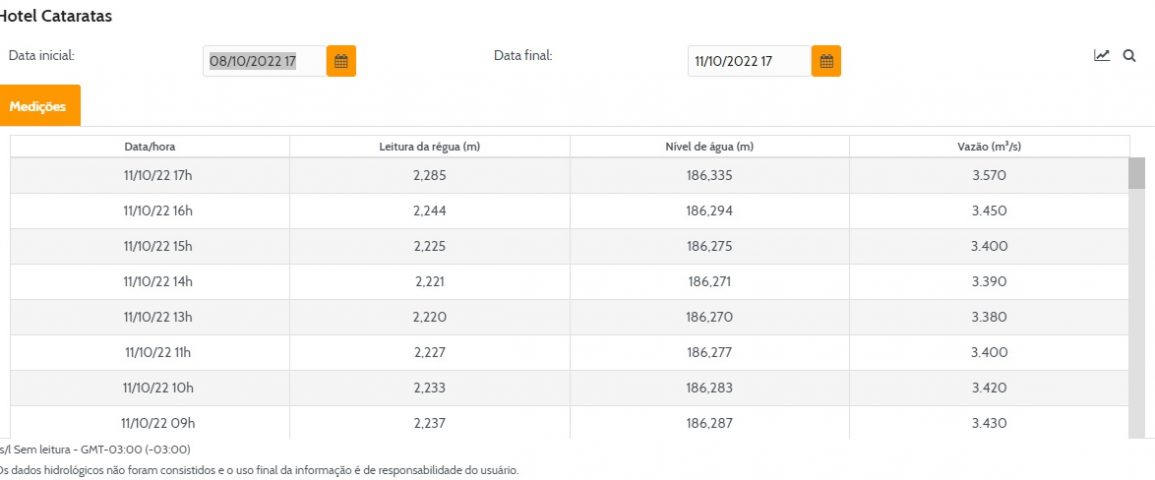Open the Data final calendar picker
1155x480 pixels.
pos(826,61)
